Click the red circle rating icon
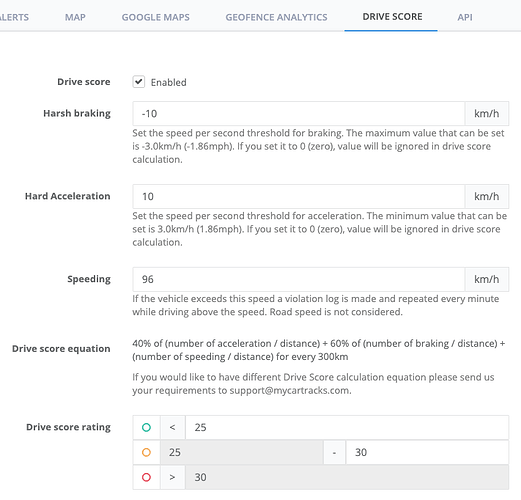 [x=146, y=477]
